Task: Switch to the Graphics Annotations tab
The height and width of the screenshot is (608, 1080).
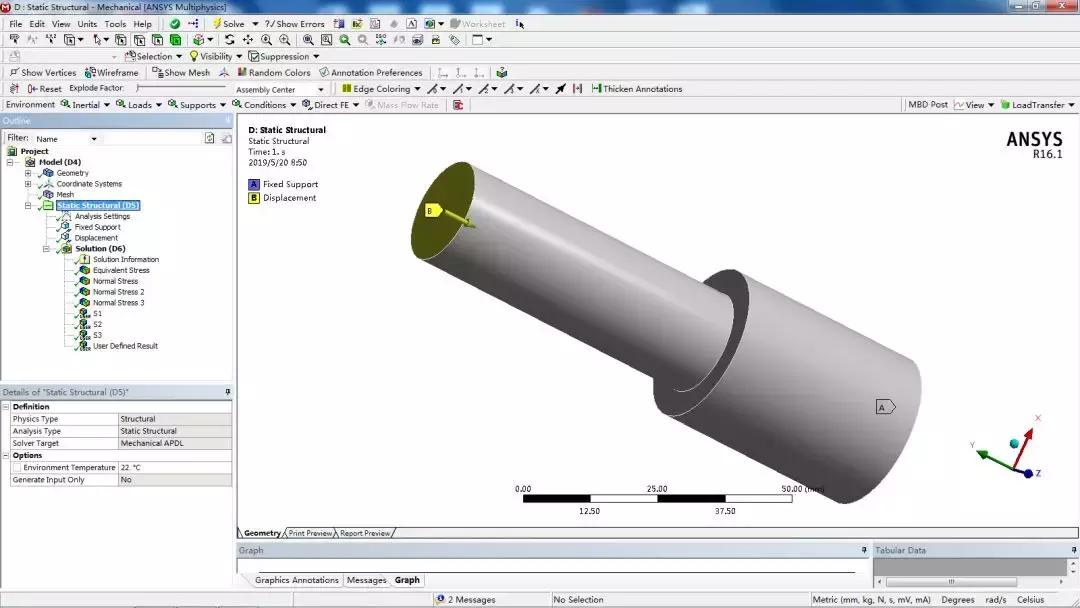Action: pos(296,580)
